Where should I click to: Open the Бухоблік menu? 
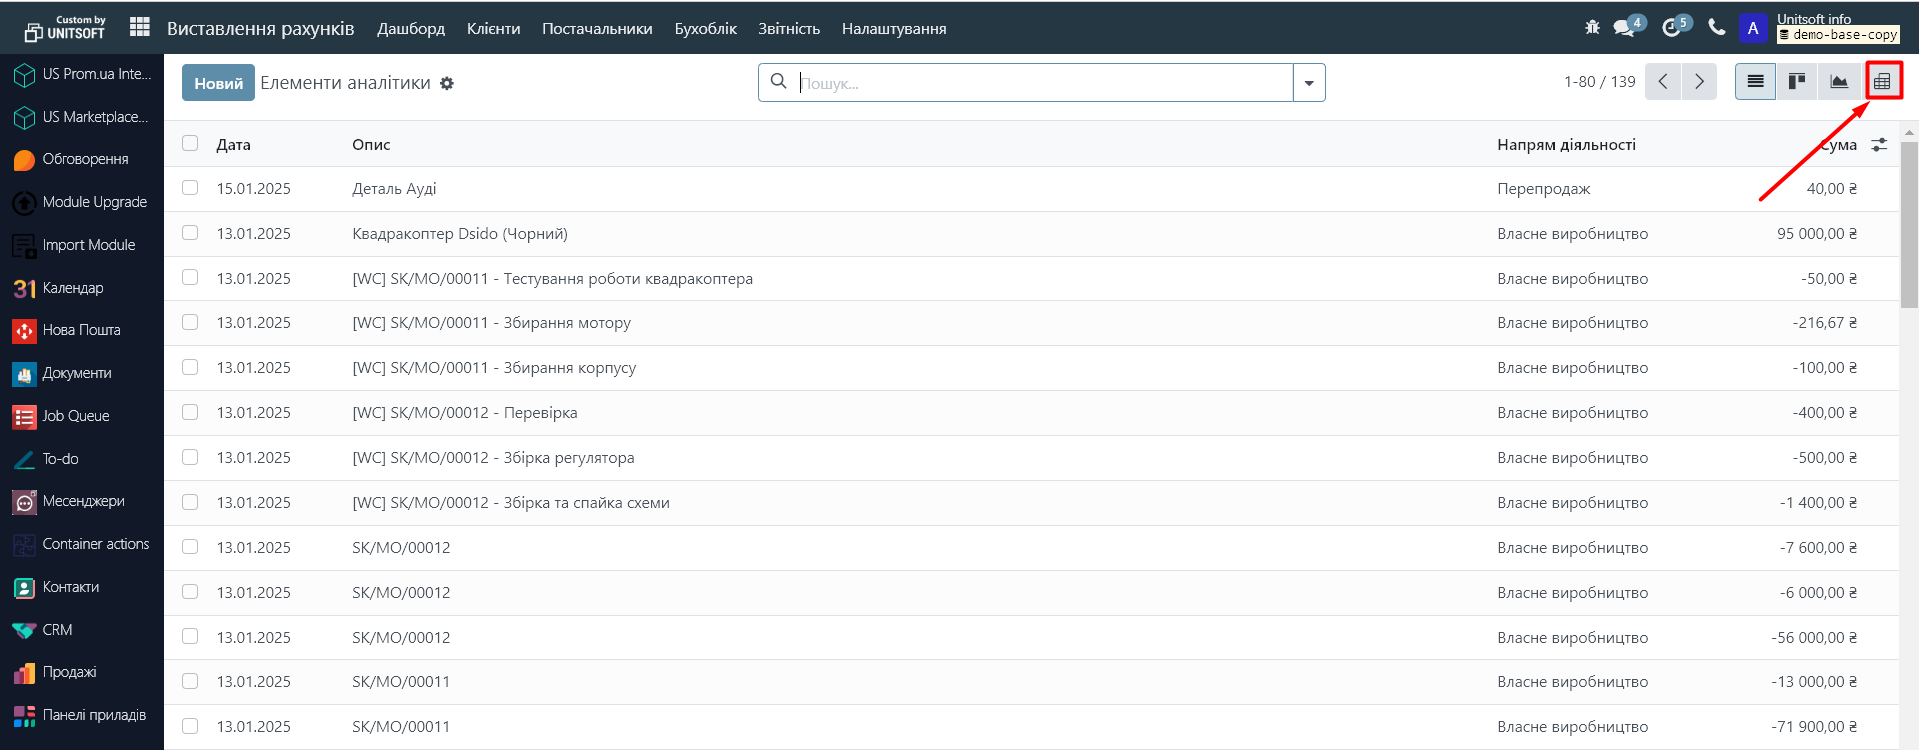(x=705, y=29)
